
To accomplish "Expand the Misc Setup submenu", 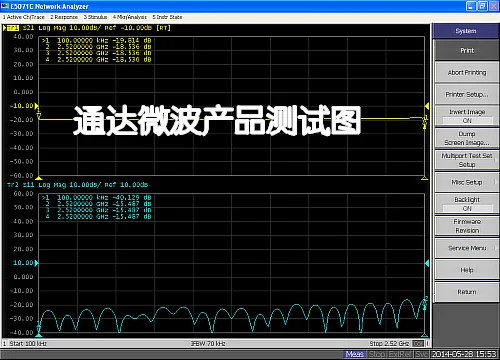I will click(467, 182).
